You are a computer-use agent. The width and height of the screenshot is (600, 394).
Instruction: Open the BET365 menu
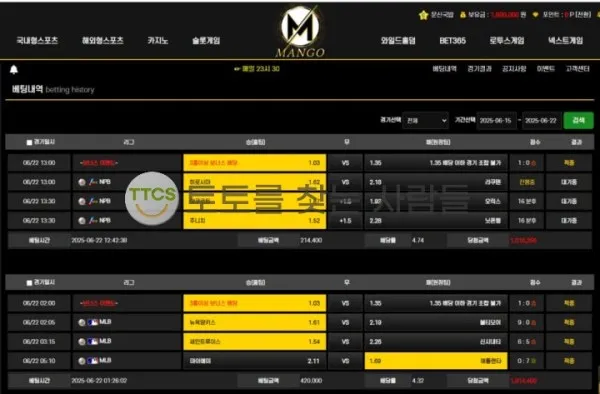(x=452, y=40)
